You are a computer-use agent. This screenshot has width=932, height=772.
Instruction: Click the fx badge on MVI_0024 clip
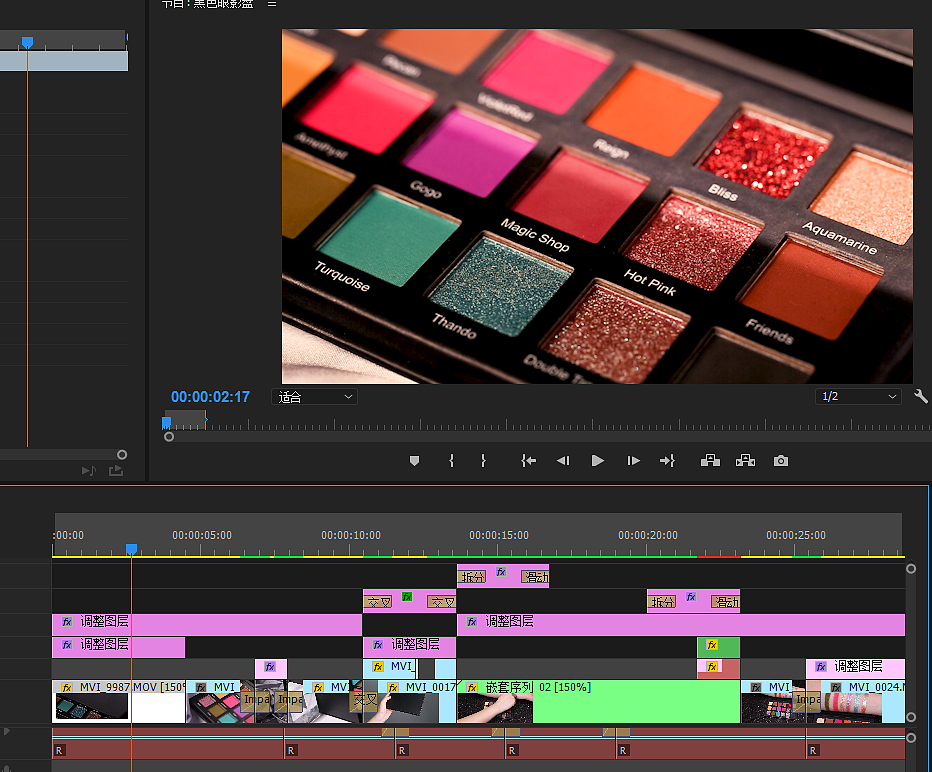coord(836,688)
